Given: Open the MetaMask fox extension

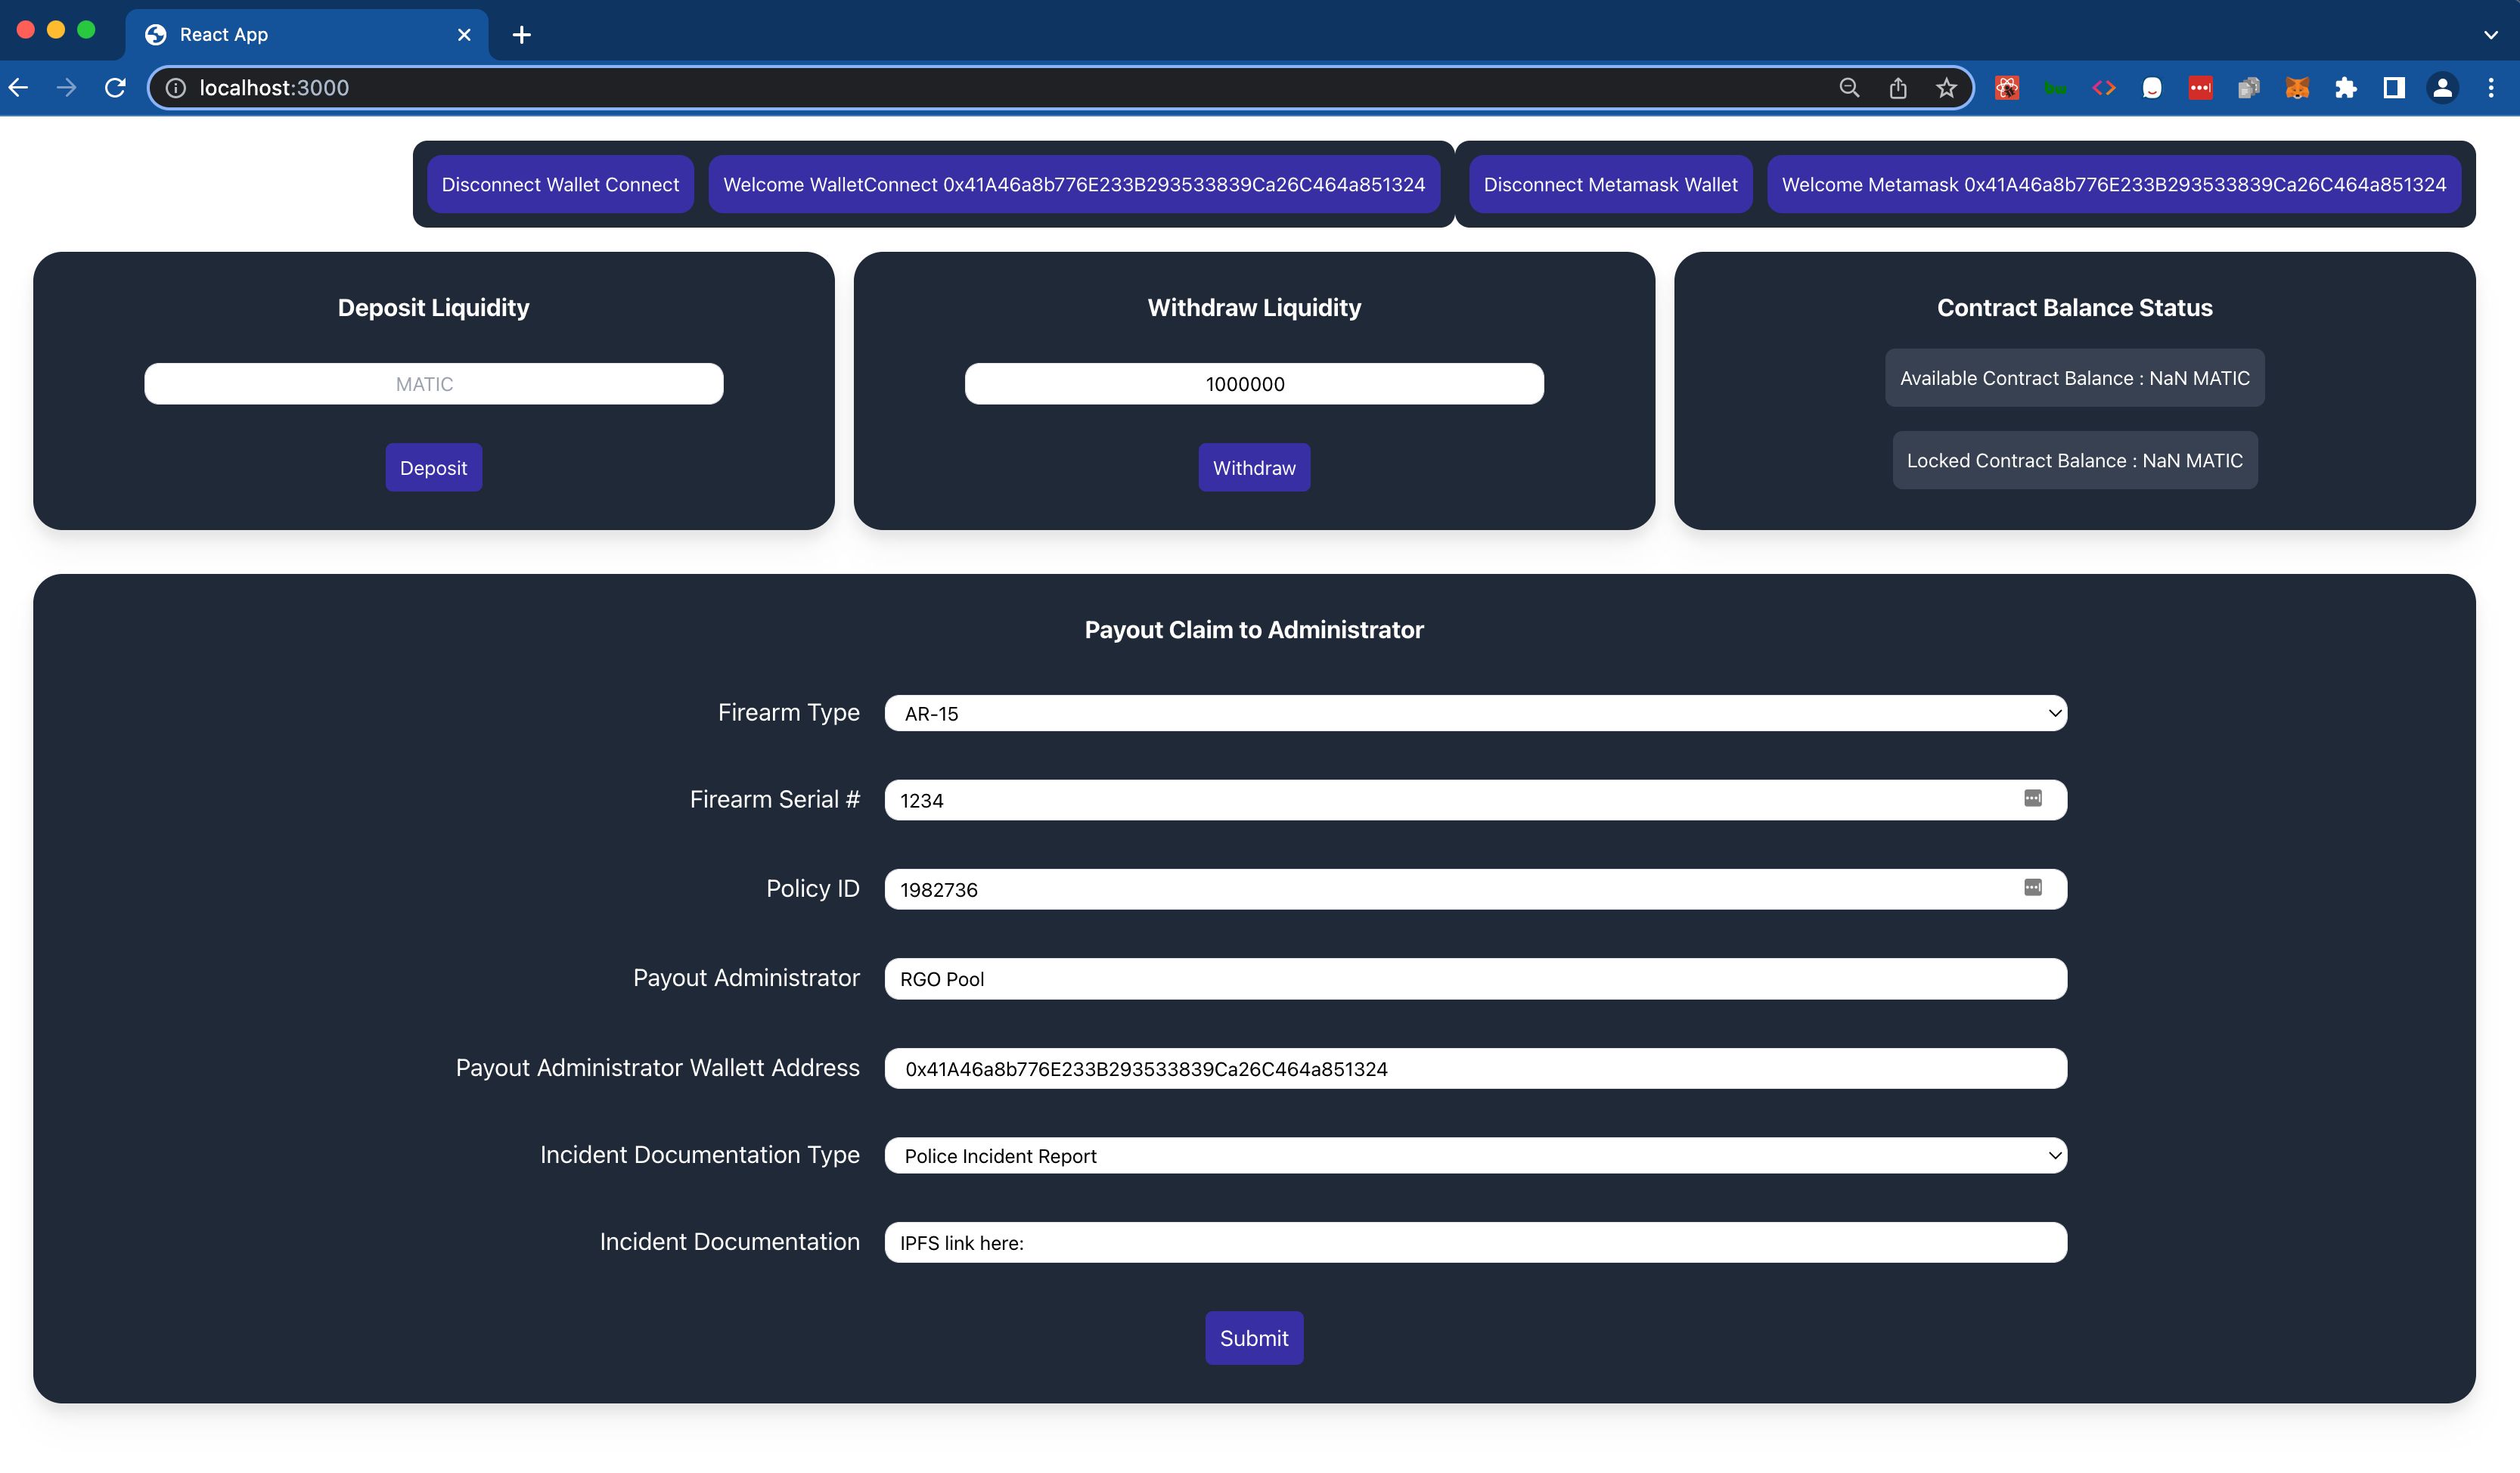Looking at the screenshot, I should coord(2297,88).
